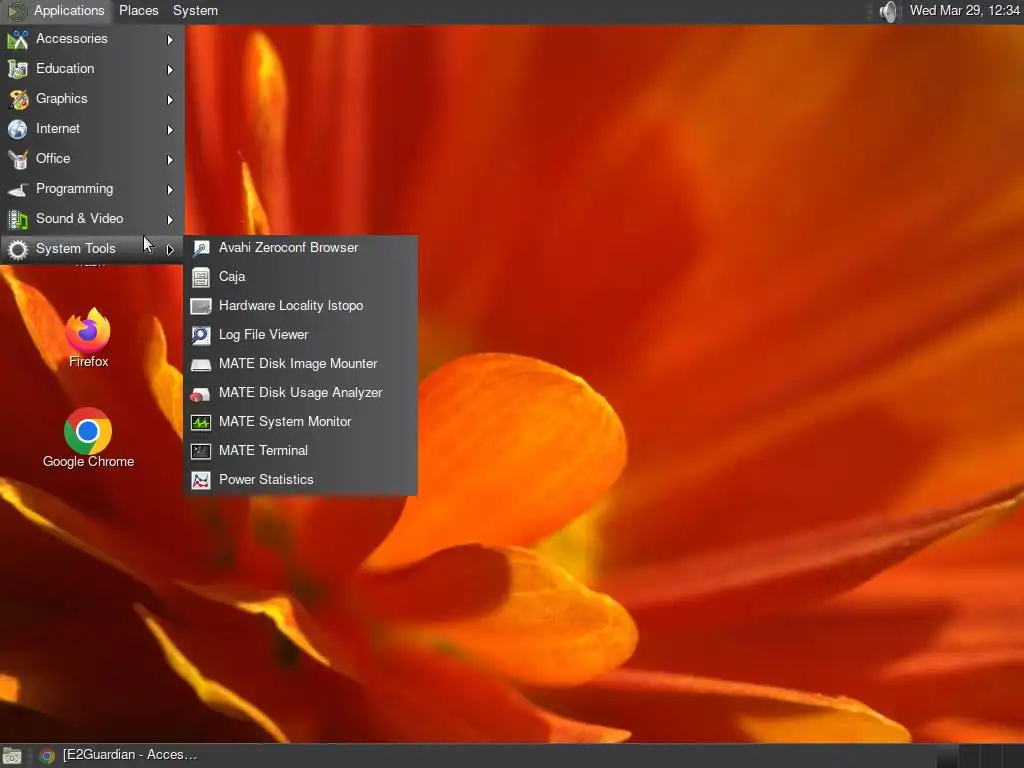Open the Places menu
This screenshot has width=1024, height=768.
click(138, 11)
